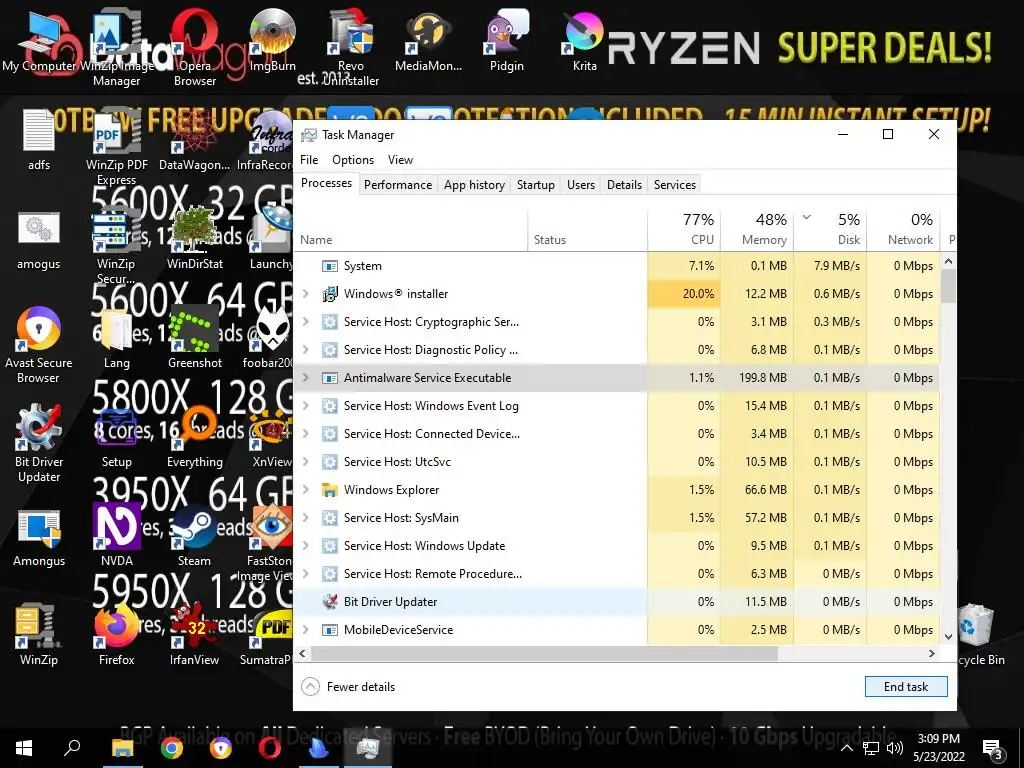Sort processes by Name column header

(x=410, y=230)
